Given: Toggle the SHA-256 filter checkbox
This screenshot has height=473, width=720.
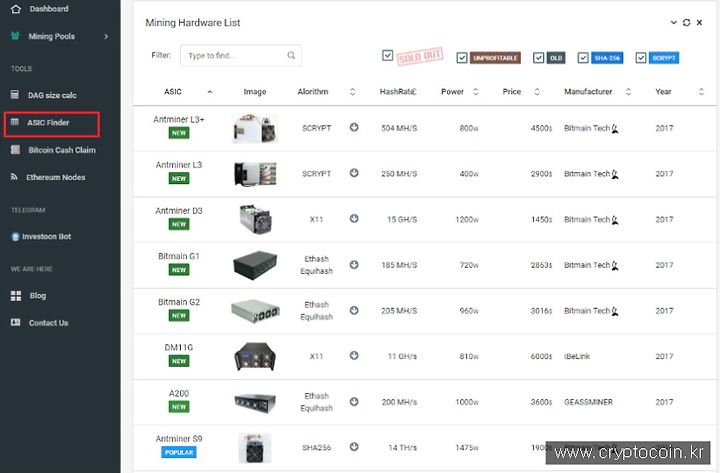Looking at the screenshot, I should (583, 58).
